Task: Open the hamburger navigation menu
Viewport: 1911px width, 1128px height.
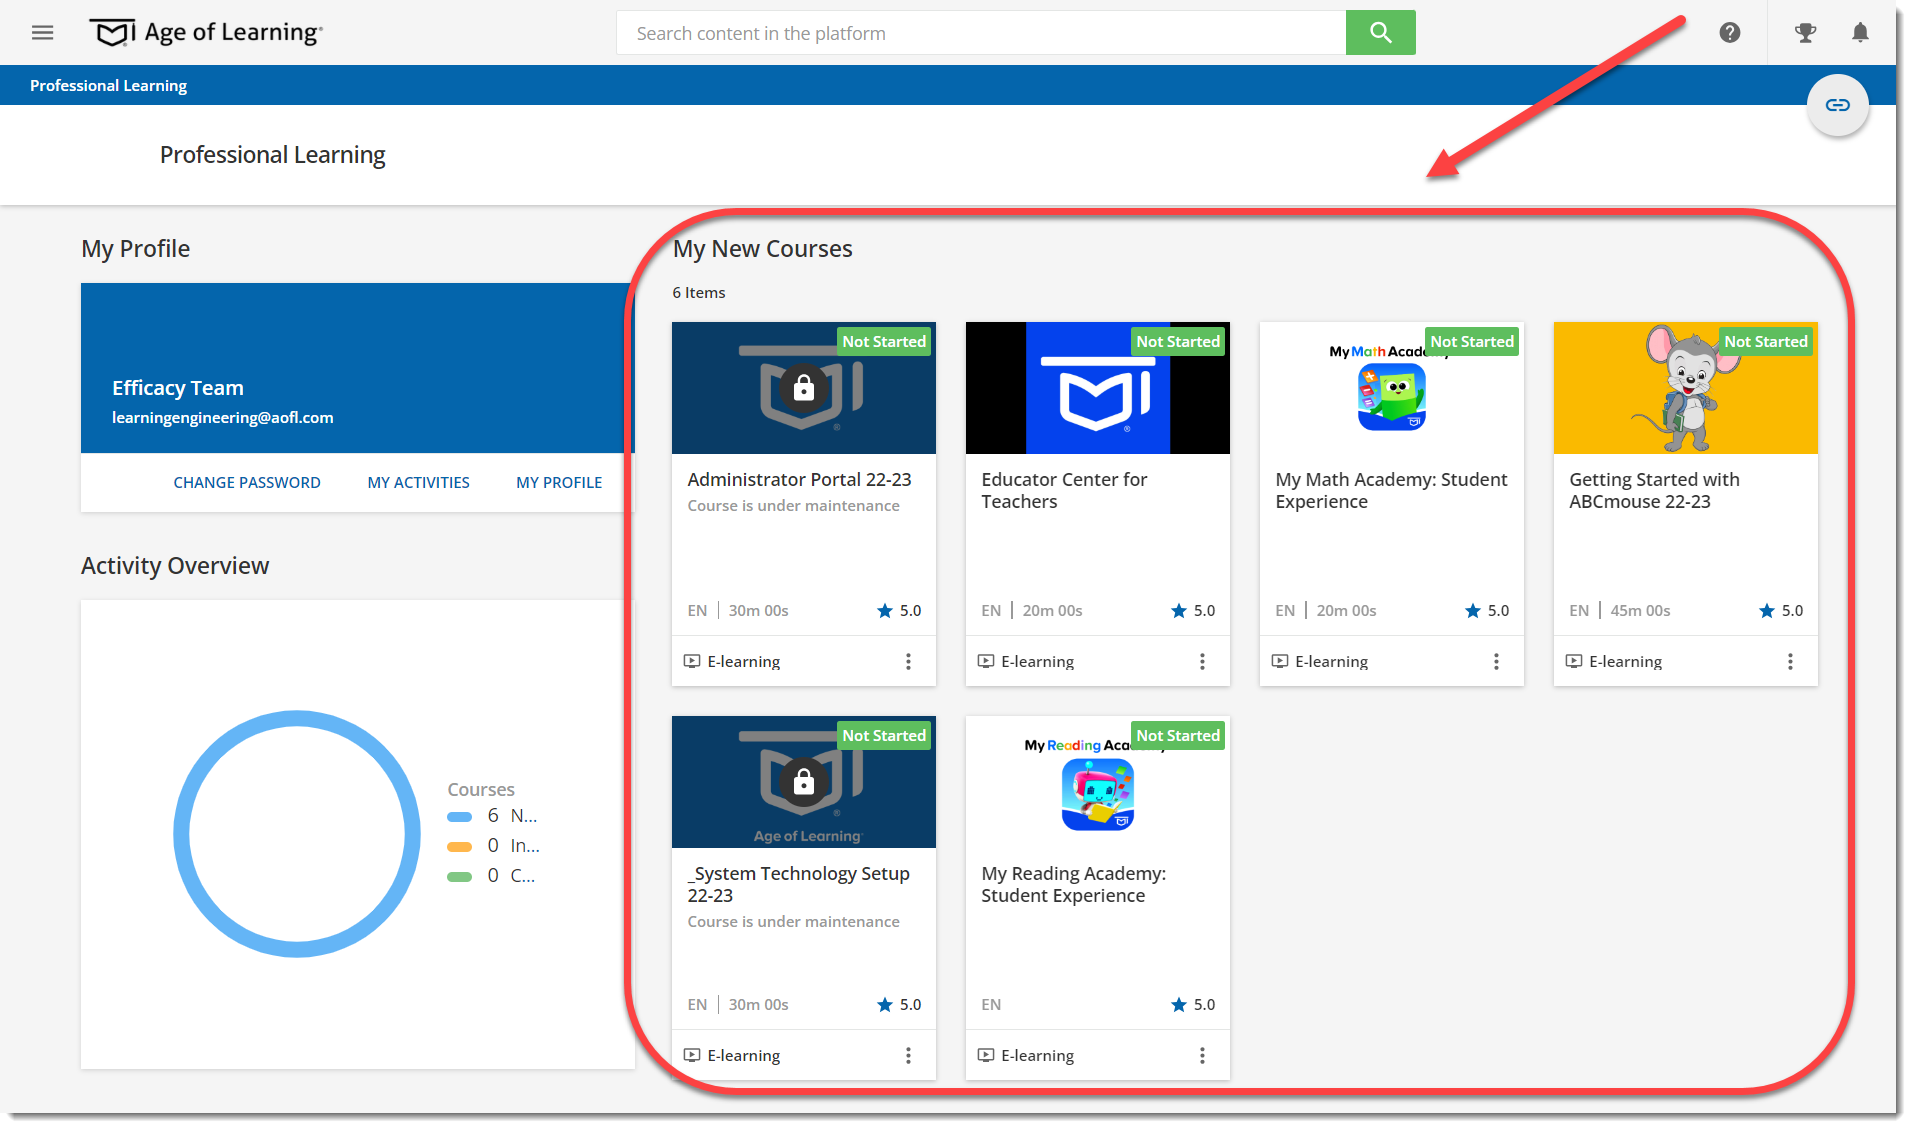Action: click(42, 33)
